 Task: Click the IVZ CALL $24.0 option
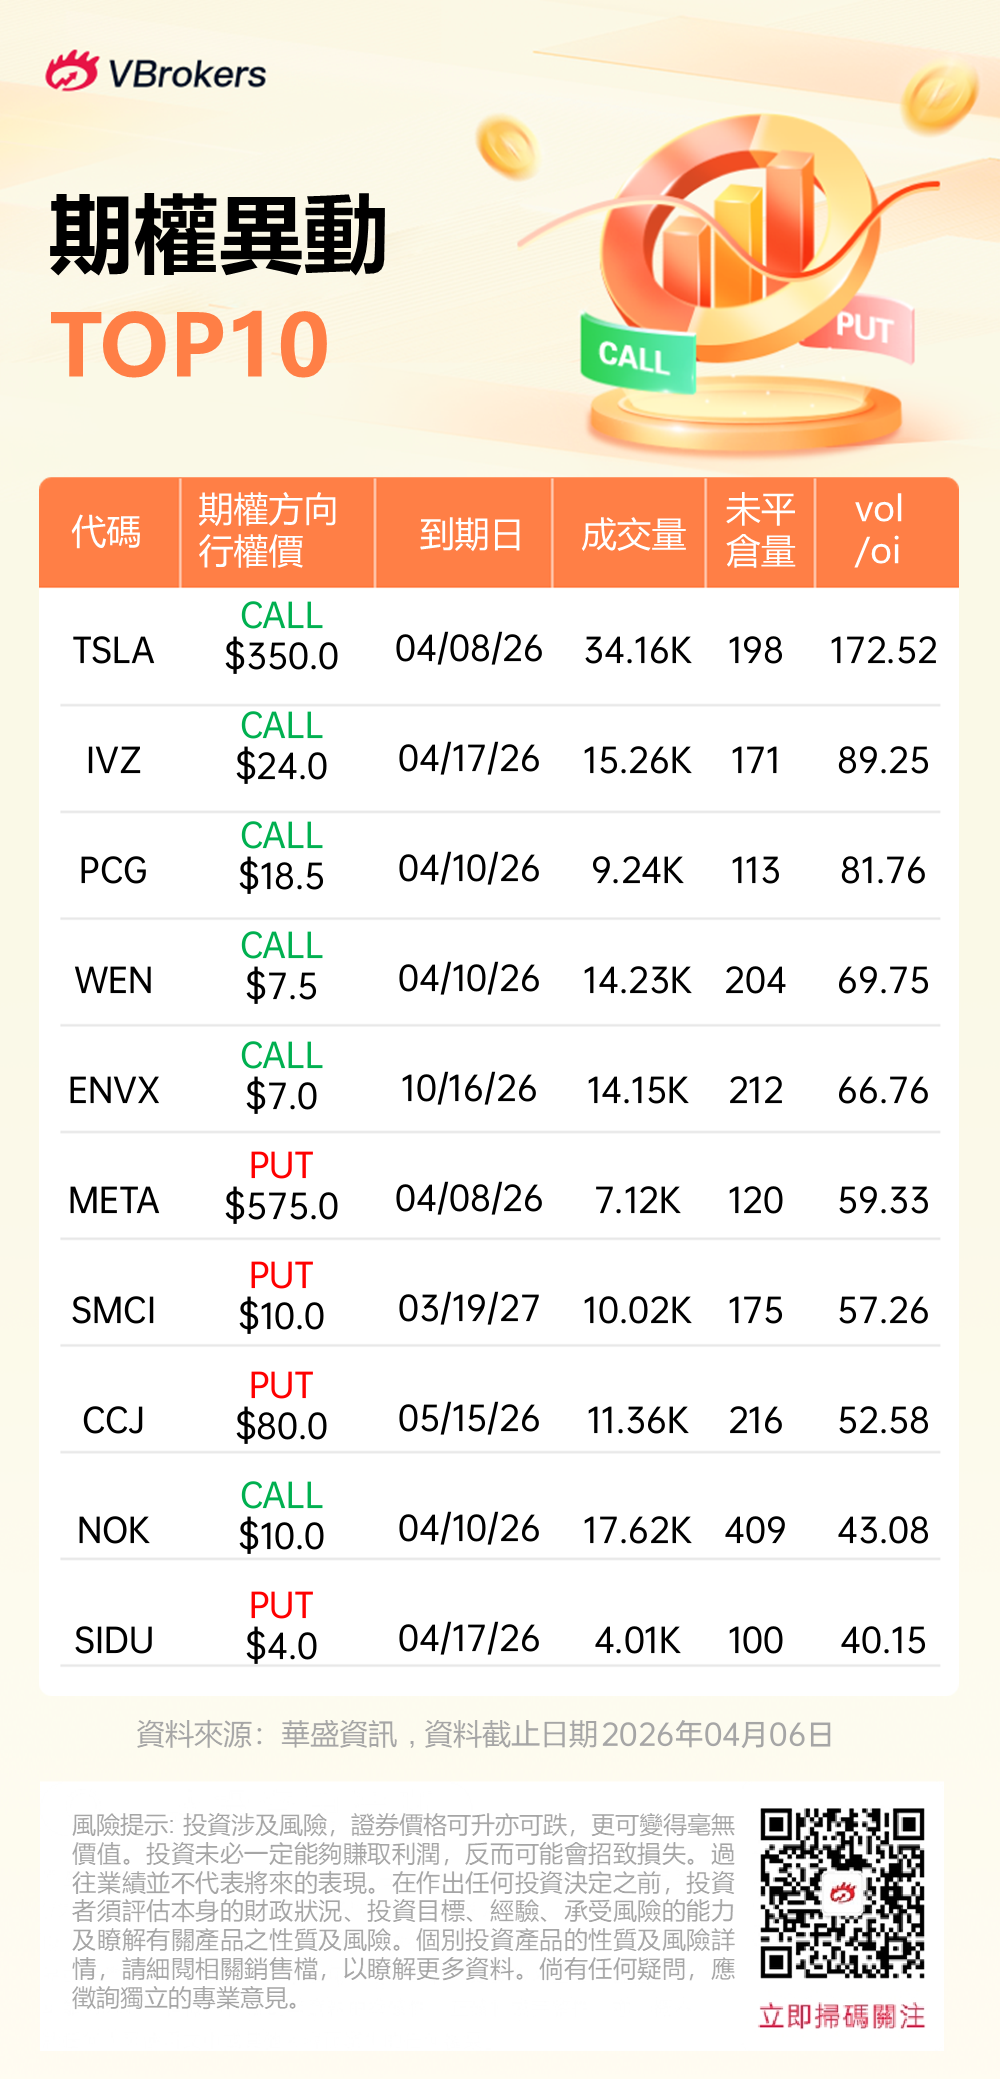pos(282,746)
